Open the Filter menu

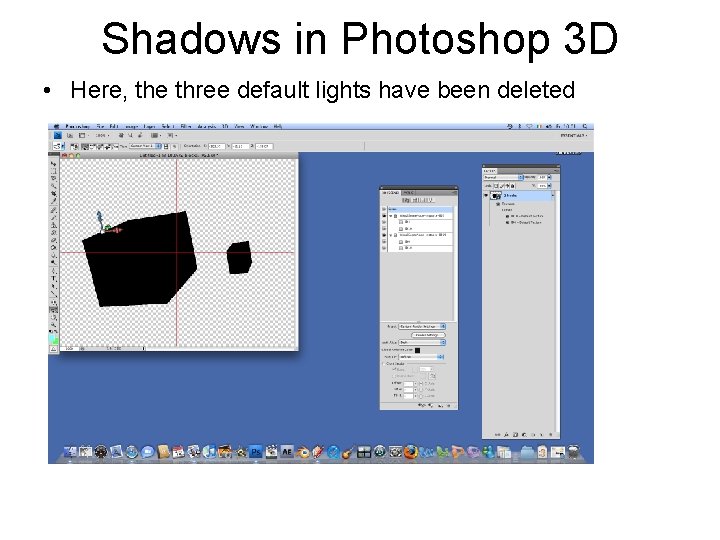186,126
